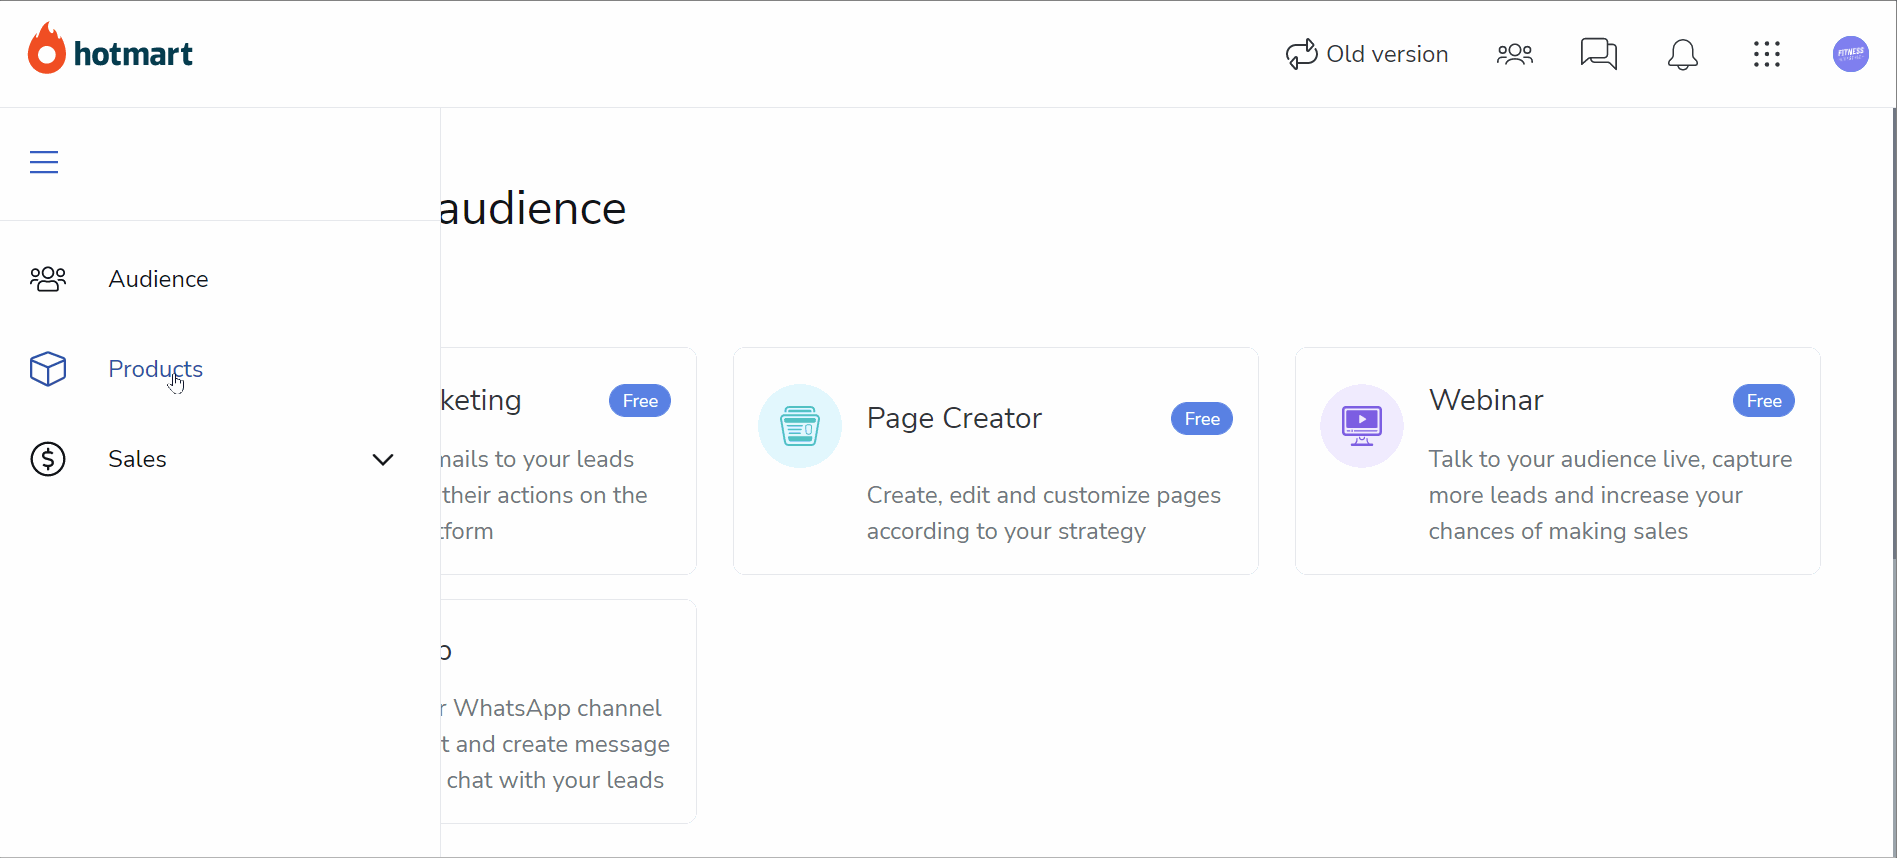The height and width of the screenshot is (858, 1897).
Task: Open Products in the sidebar
Action: tap(156, 369)
